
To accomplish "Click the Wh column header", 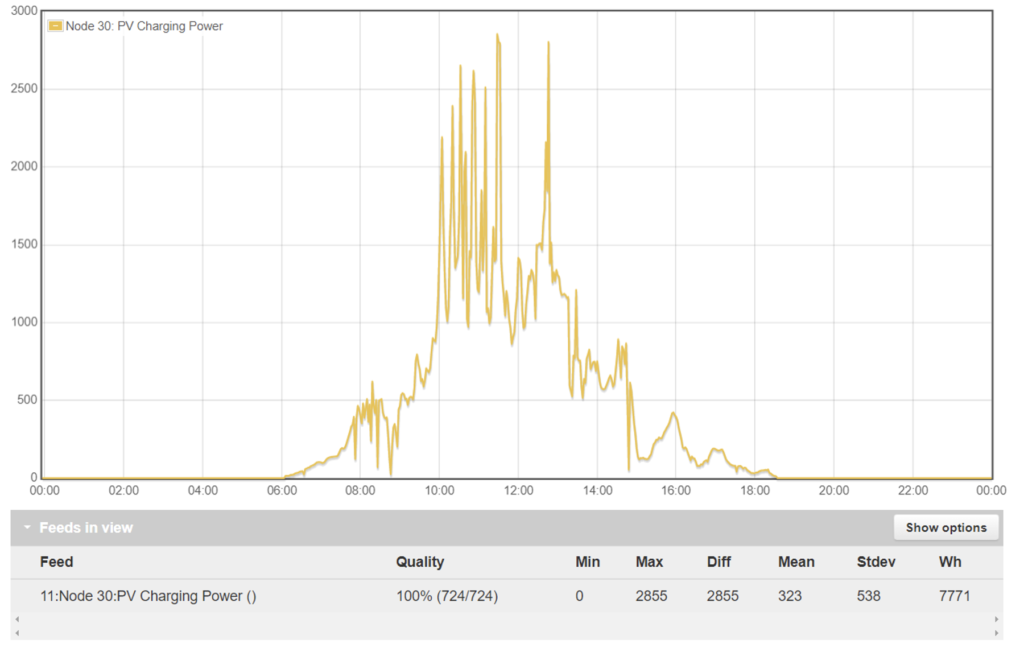I will (x=950, y=562).
